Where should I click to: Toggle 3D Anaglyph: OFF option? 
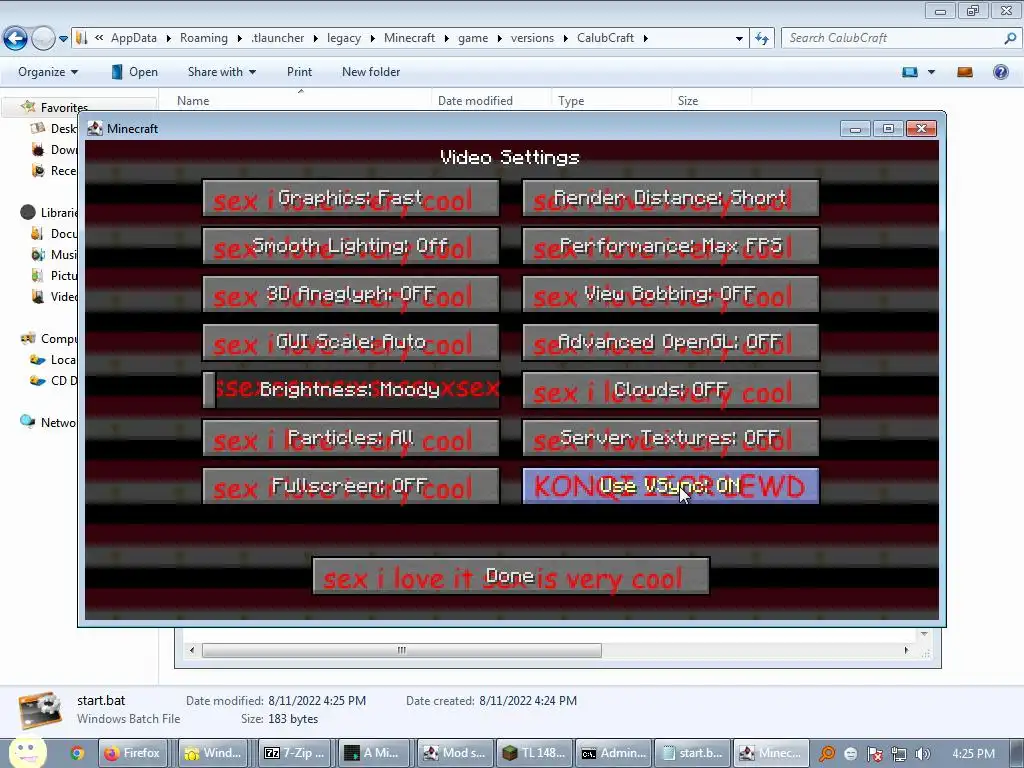click(351, 295)
